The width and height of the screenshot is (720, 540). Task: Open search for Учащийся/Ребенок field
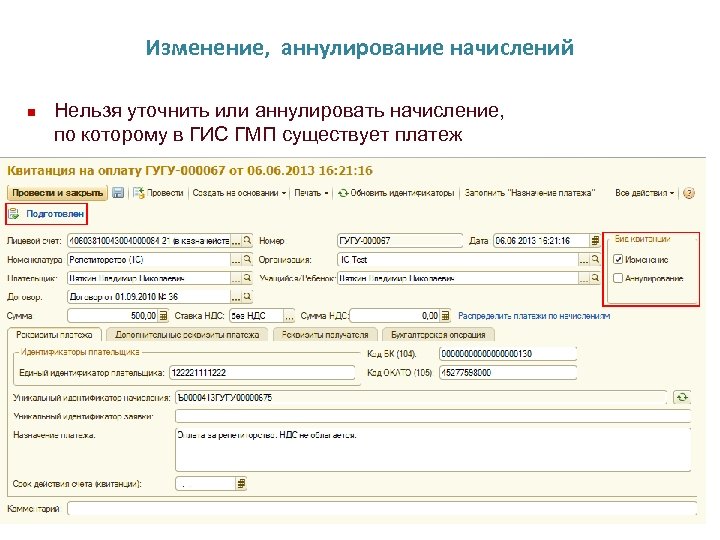(x=595, y=278)
